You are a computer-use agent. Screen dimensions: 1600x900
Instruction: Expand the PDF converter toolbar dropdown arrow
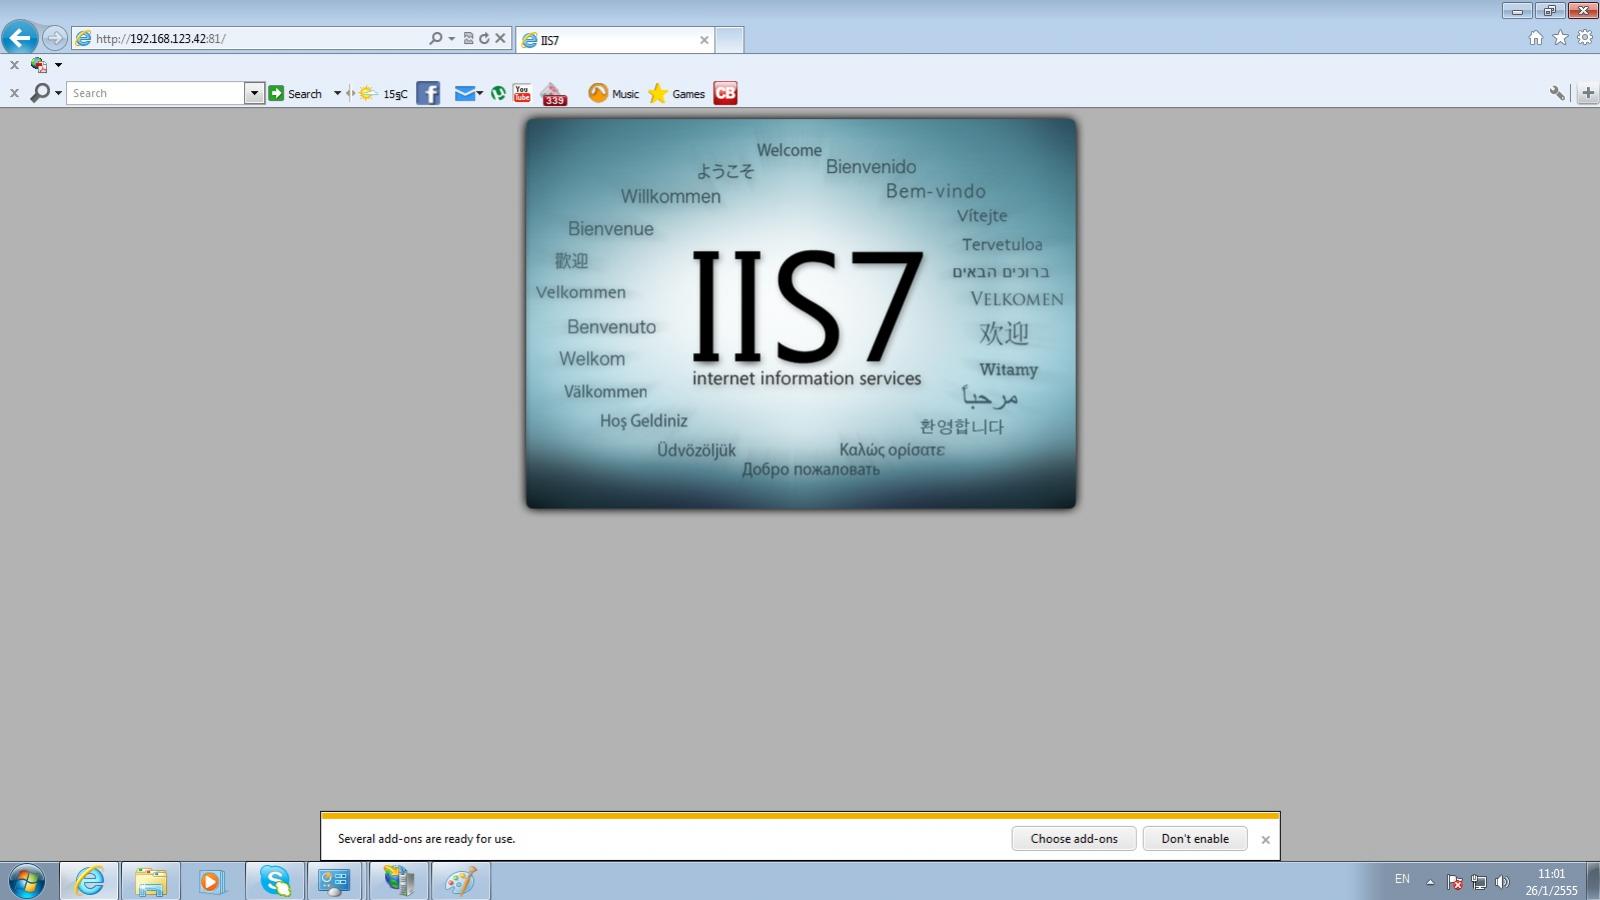tap(58, 65)
